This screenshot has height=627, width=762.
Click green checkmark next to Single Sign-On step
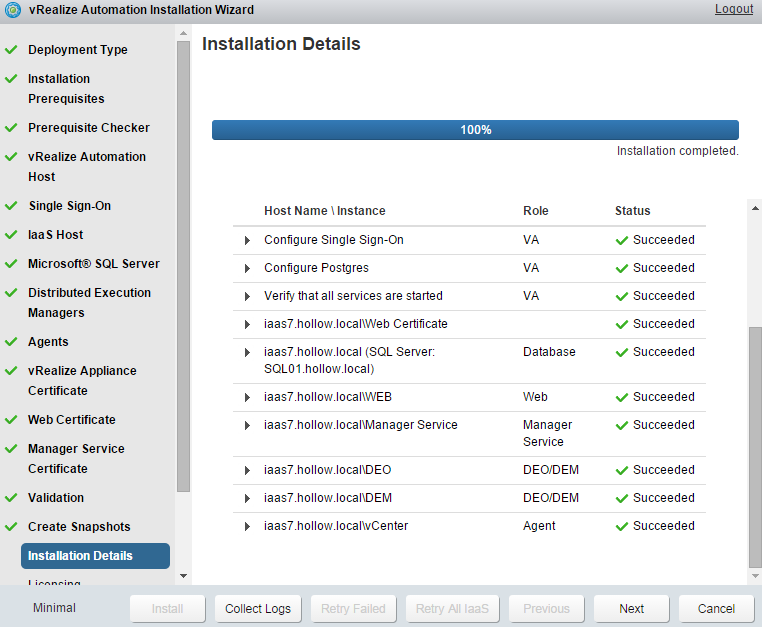pos(11,206)
